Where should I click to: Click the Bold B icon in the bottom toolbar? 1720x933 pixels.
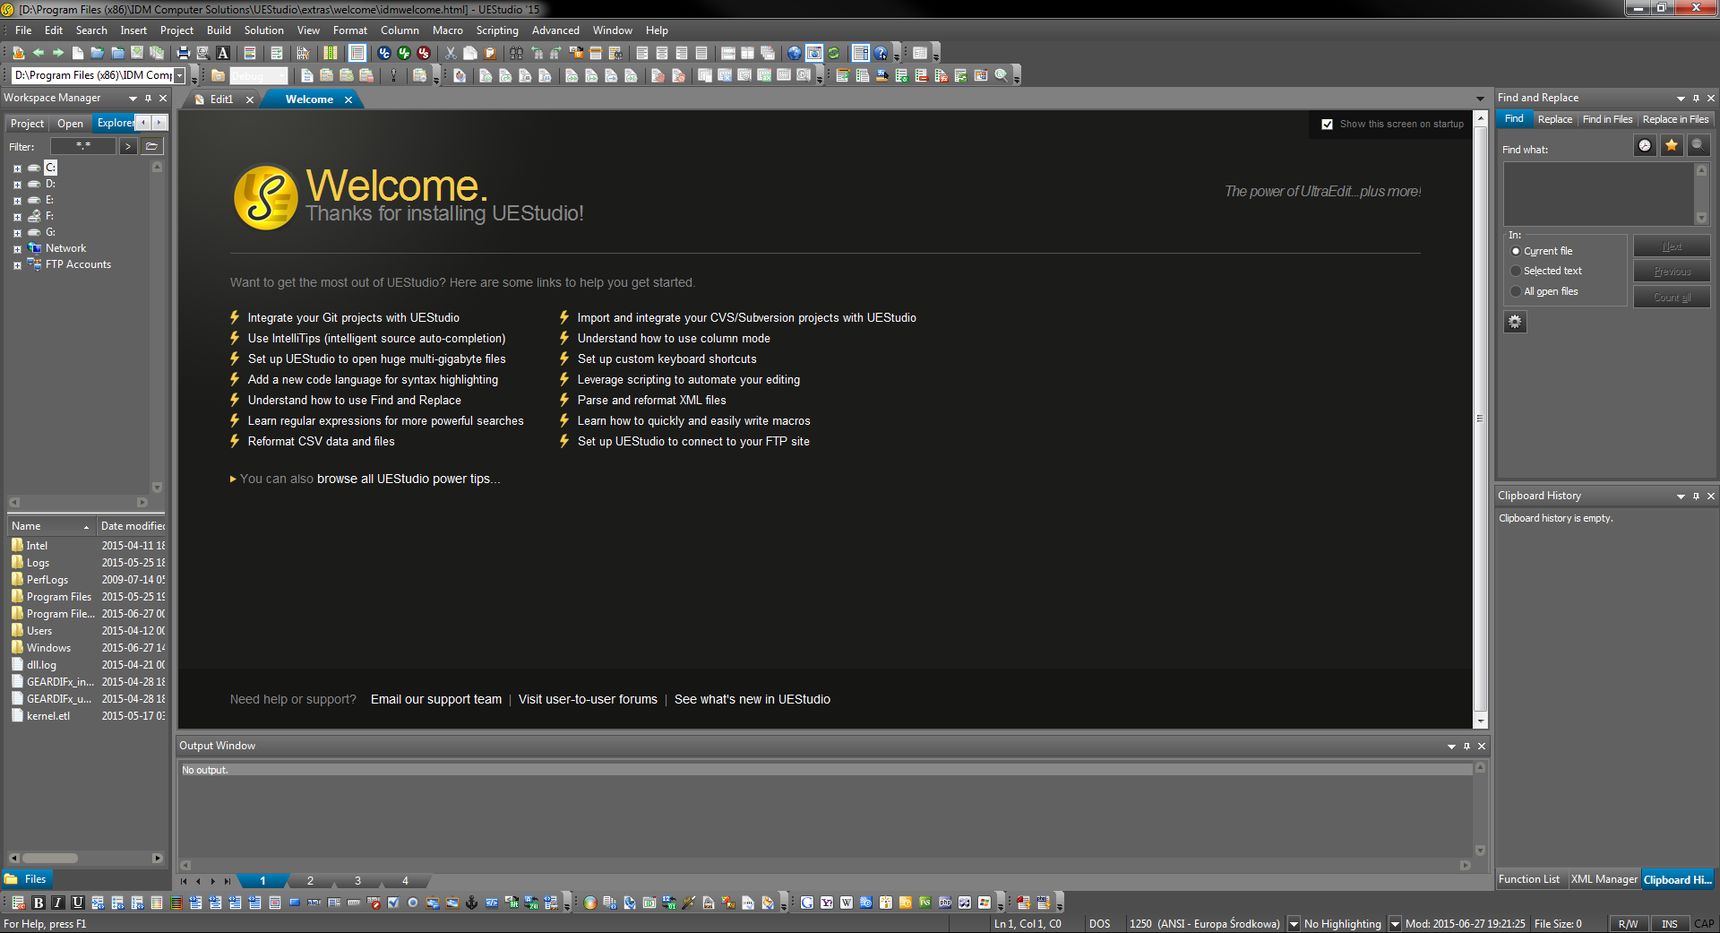coord(38,903)
